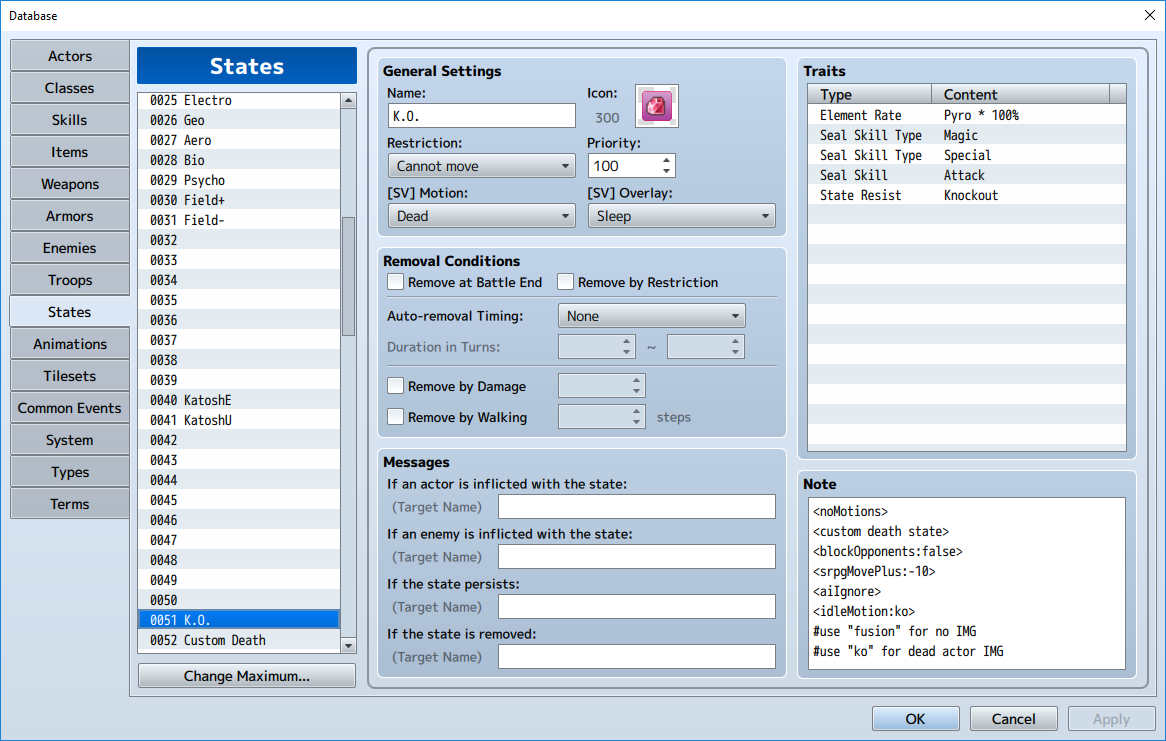
Task: Select the State Resist Knockout trait
Action: click(x=967, y=196)
